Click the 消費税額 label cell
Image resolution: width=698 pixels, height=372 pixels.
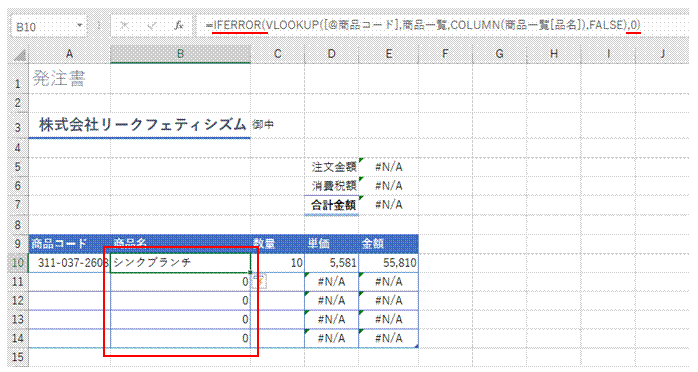point(331,186)
